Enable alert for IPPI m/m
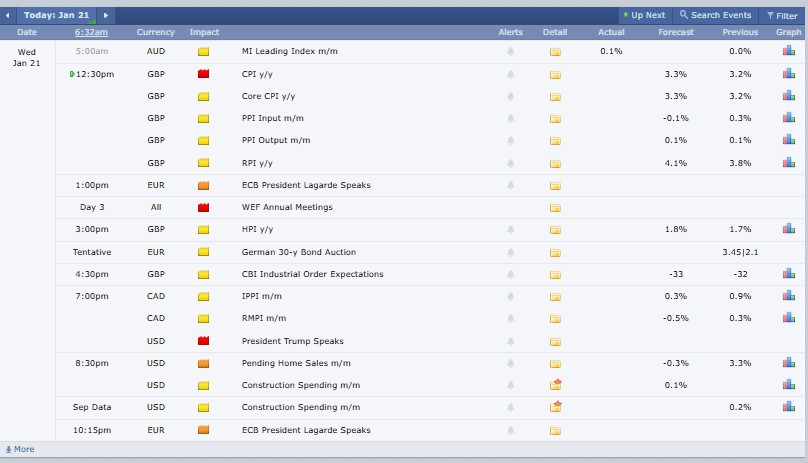 [511, 297]
